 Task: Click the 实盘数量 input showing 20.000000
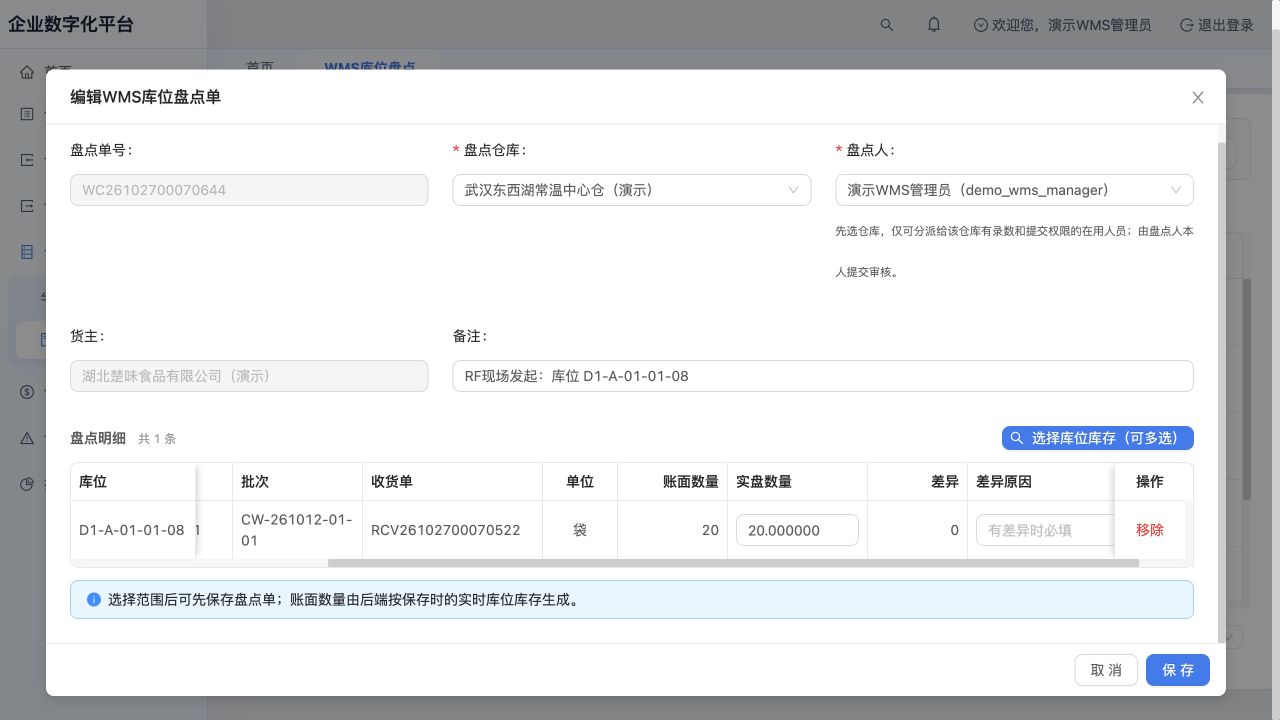tap(797, 530)
